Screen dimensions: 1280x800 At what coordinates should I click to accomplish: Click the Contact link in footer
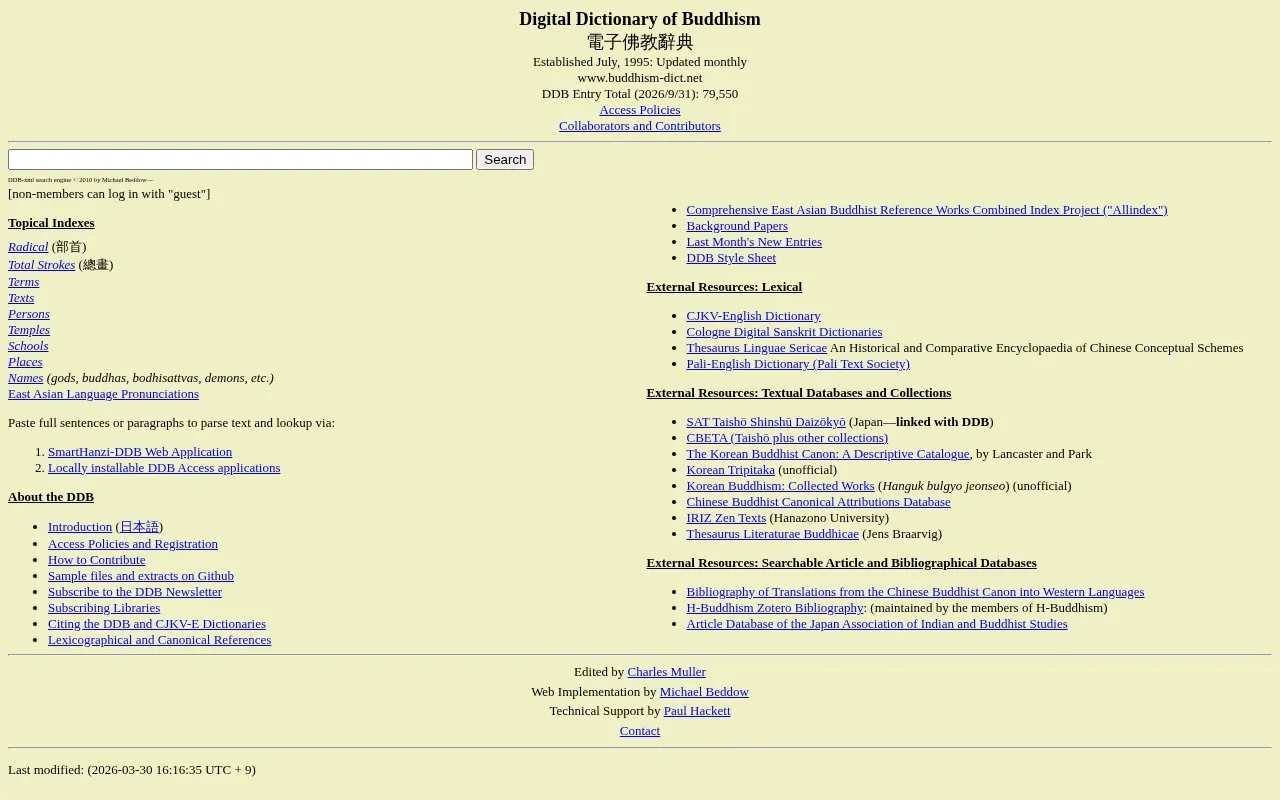pos(640,731)
